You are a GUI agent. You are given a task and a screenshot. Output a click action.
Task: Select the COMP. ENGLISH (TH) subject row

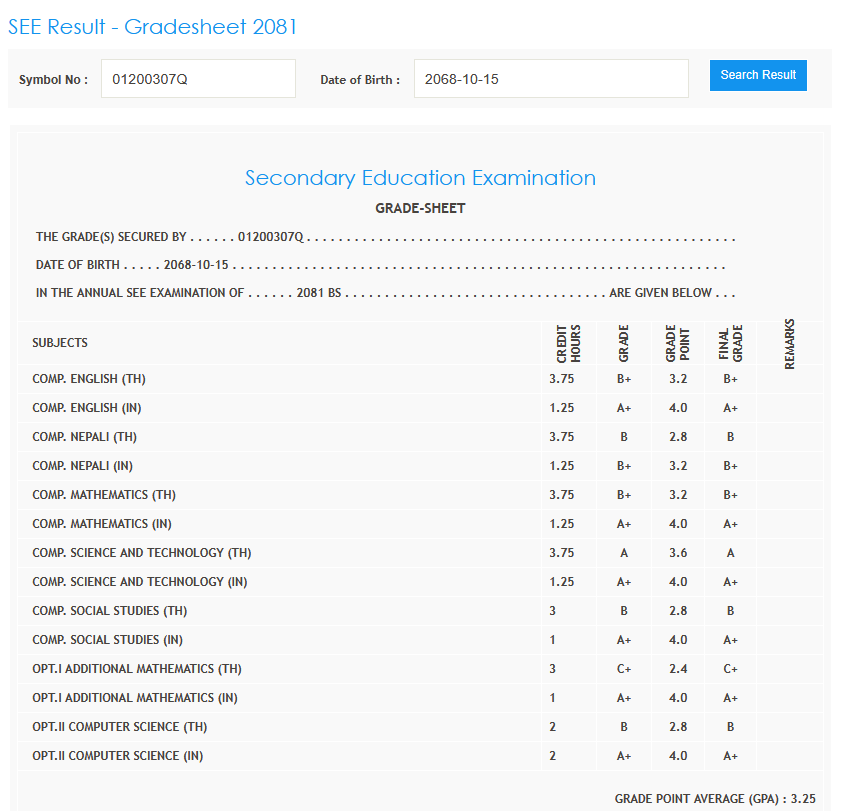coord(89,379)
